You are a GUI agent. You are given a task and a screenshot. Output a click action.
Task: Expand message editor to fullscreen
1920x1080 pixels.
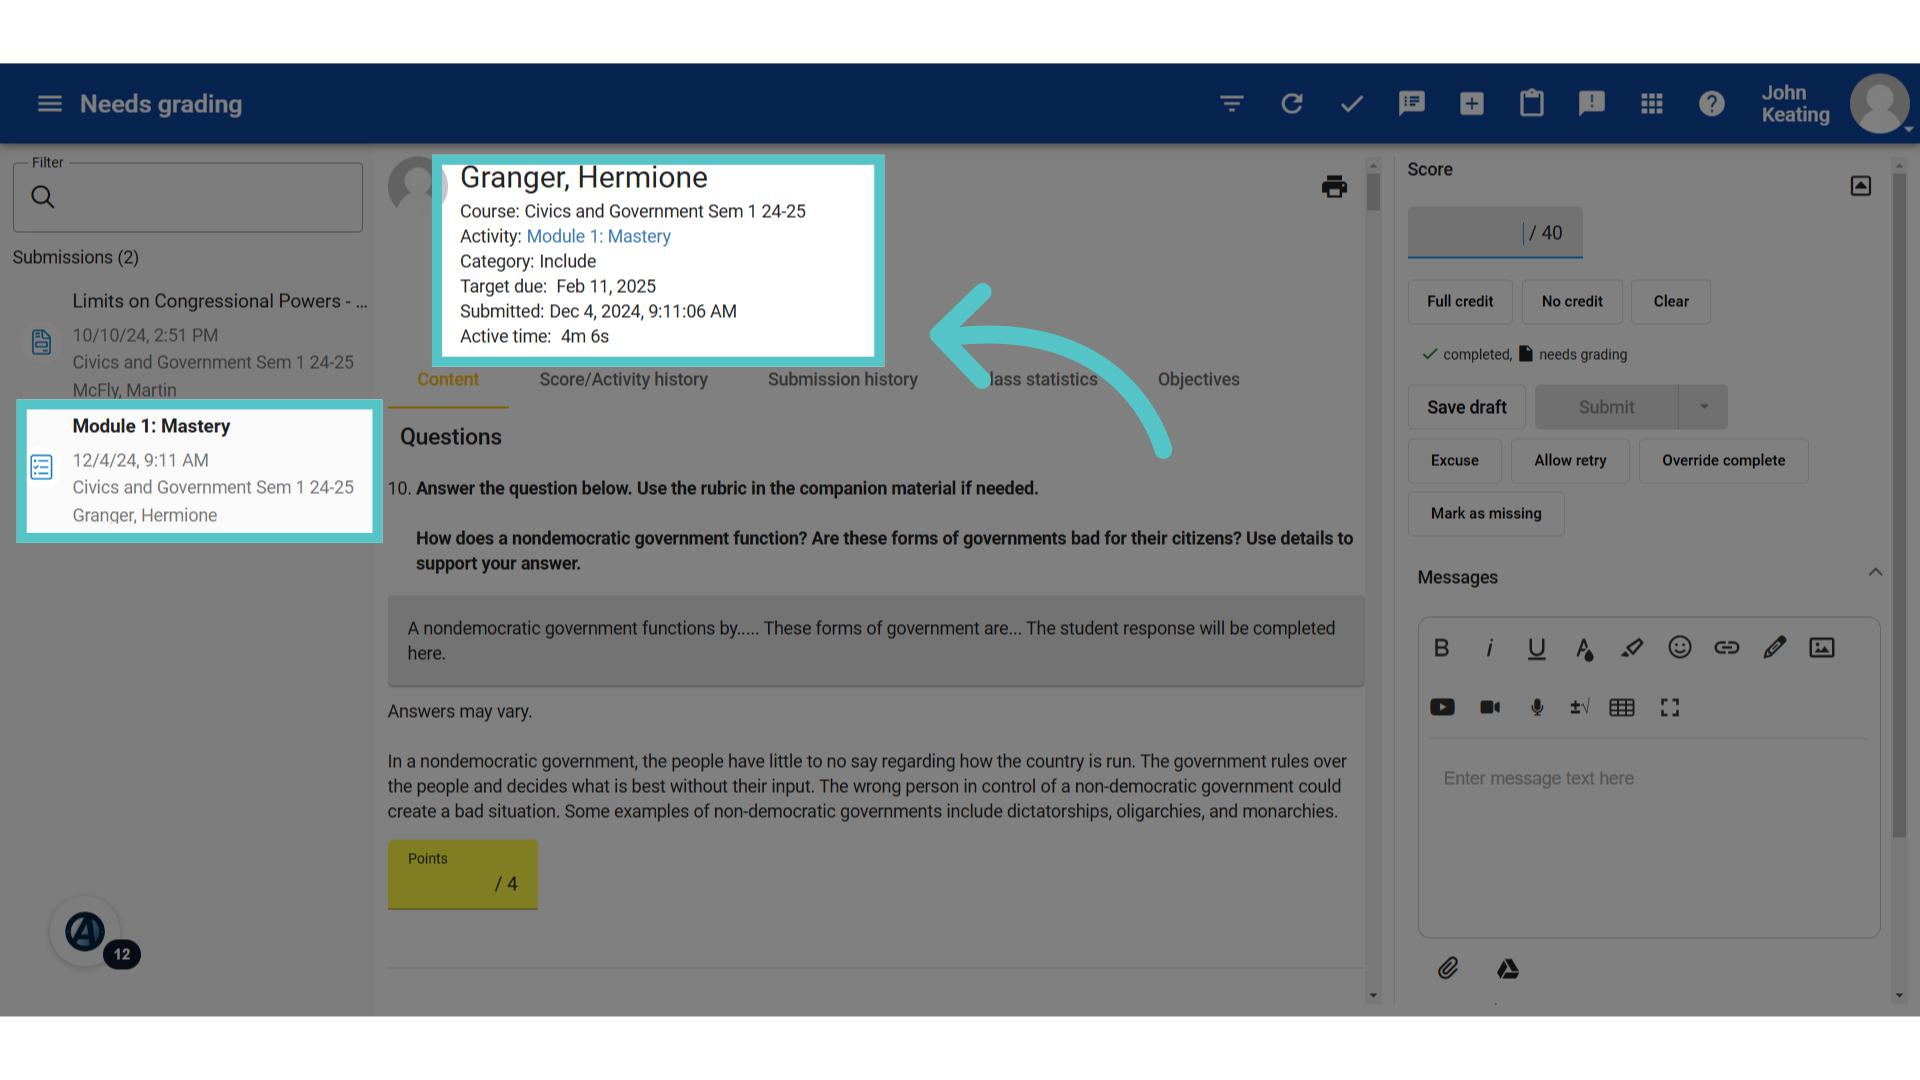click(1670, 707)
